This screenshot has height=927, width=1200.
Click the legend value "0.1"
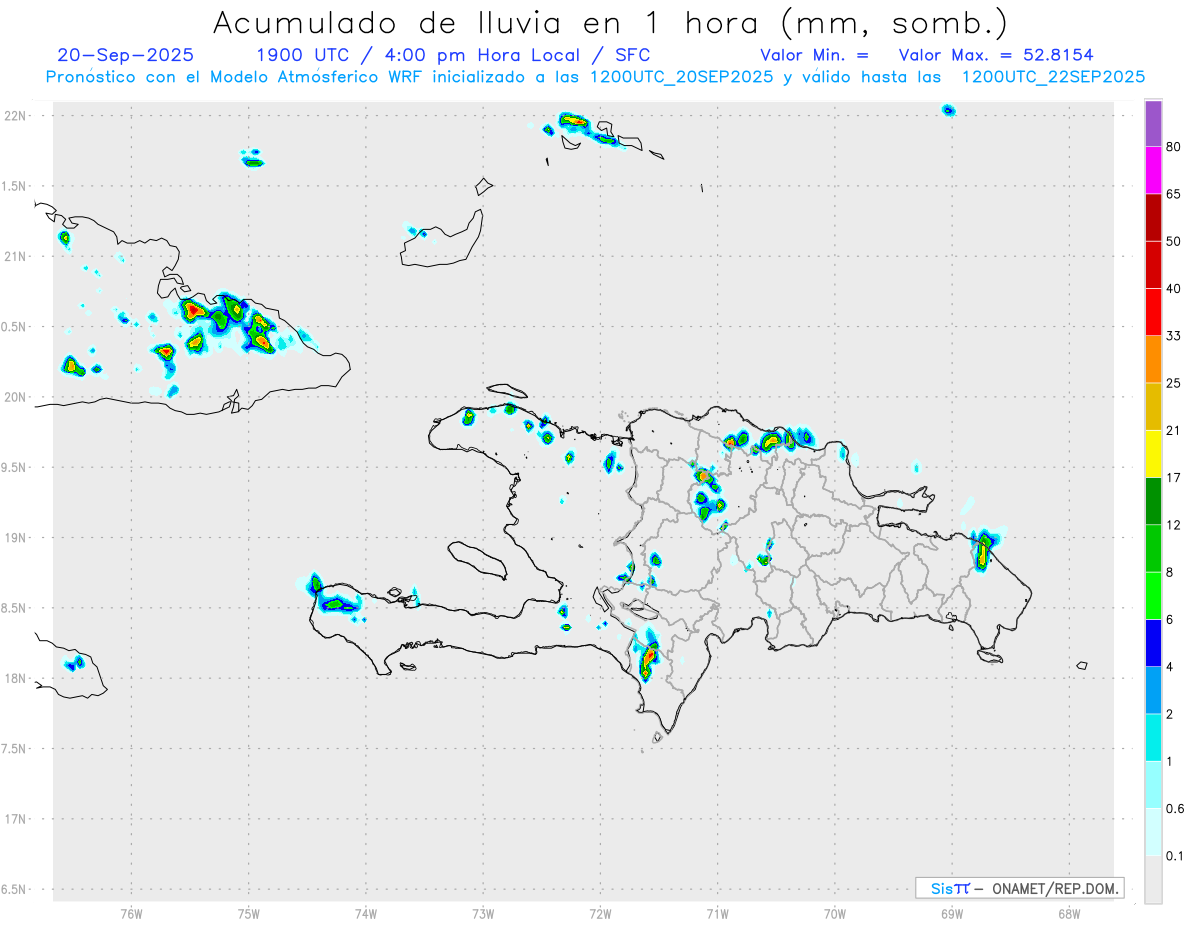(1175, 856)
